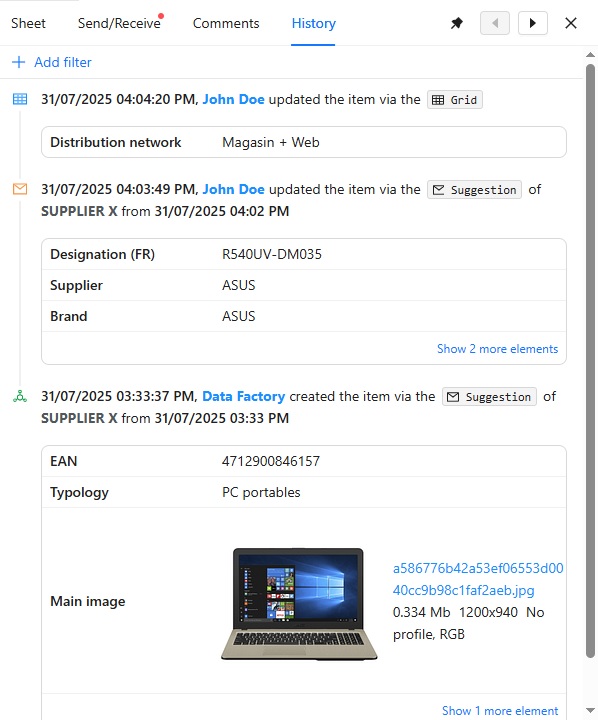The height and width of the screenshot is (720, 598).
Task: Expand Show 2 more elements
Action: tap(497, 349)
